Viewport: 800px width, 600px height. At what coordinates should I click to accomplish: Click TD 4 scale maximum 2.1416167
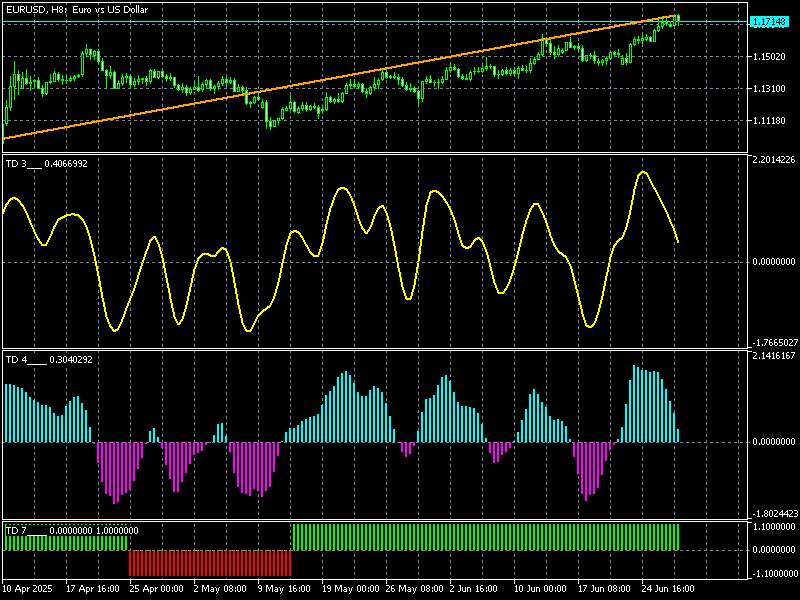pos(773,356)
